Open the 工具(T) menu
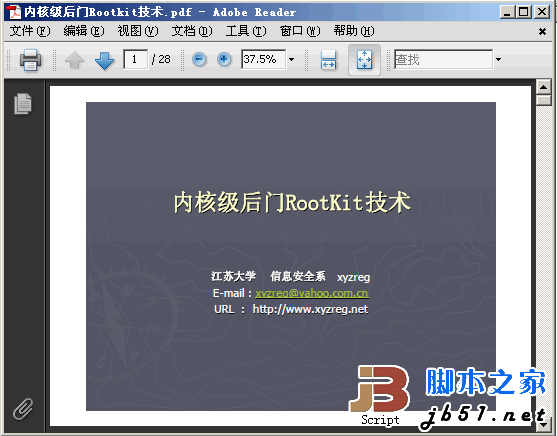 pos(246,31)
